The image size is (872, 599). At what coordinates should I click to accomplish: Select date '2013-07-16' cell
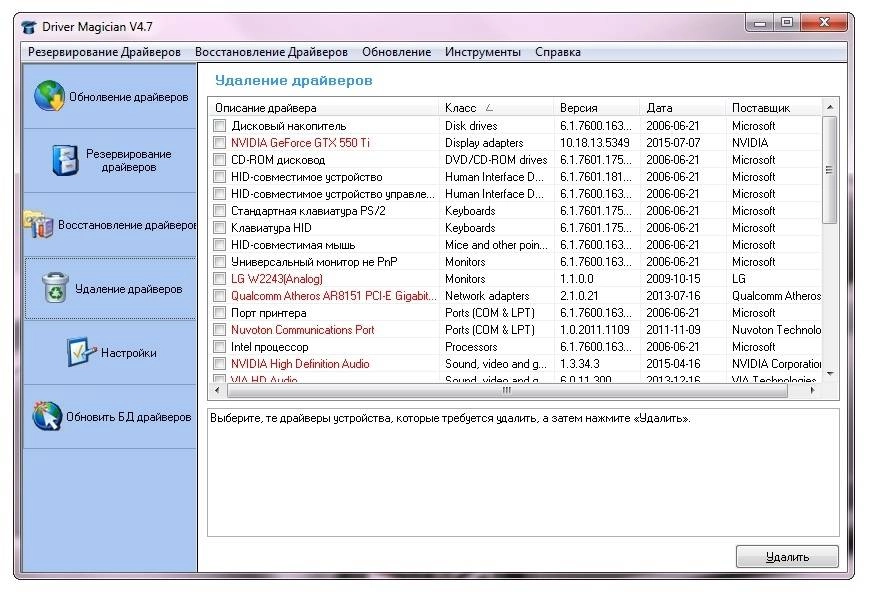[673, 296]
